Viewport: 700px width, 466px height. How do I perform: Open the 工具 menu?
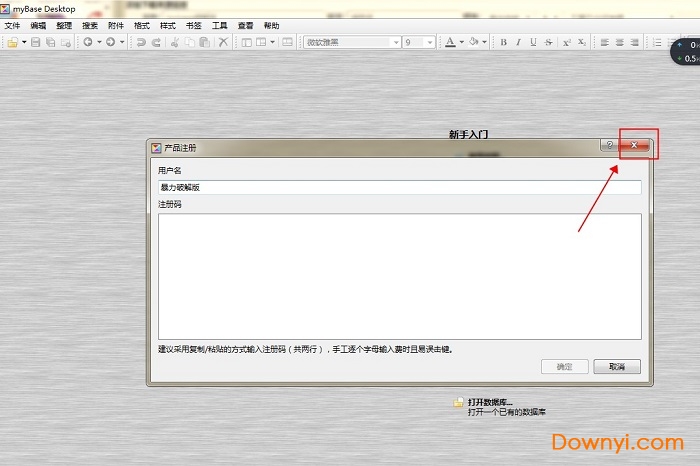(x=220, y=25)
